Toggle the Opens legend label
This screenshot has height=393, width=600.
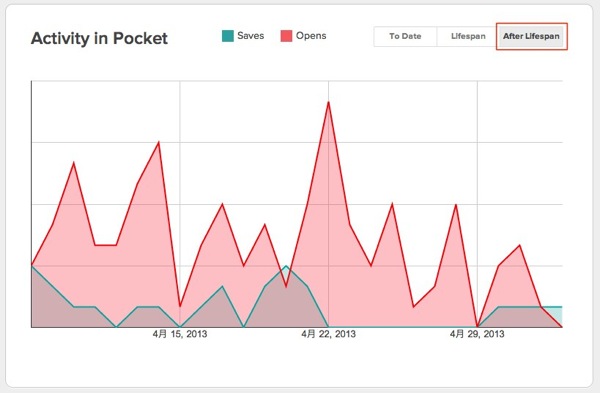tap(311, 36)
